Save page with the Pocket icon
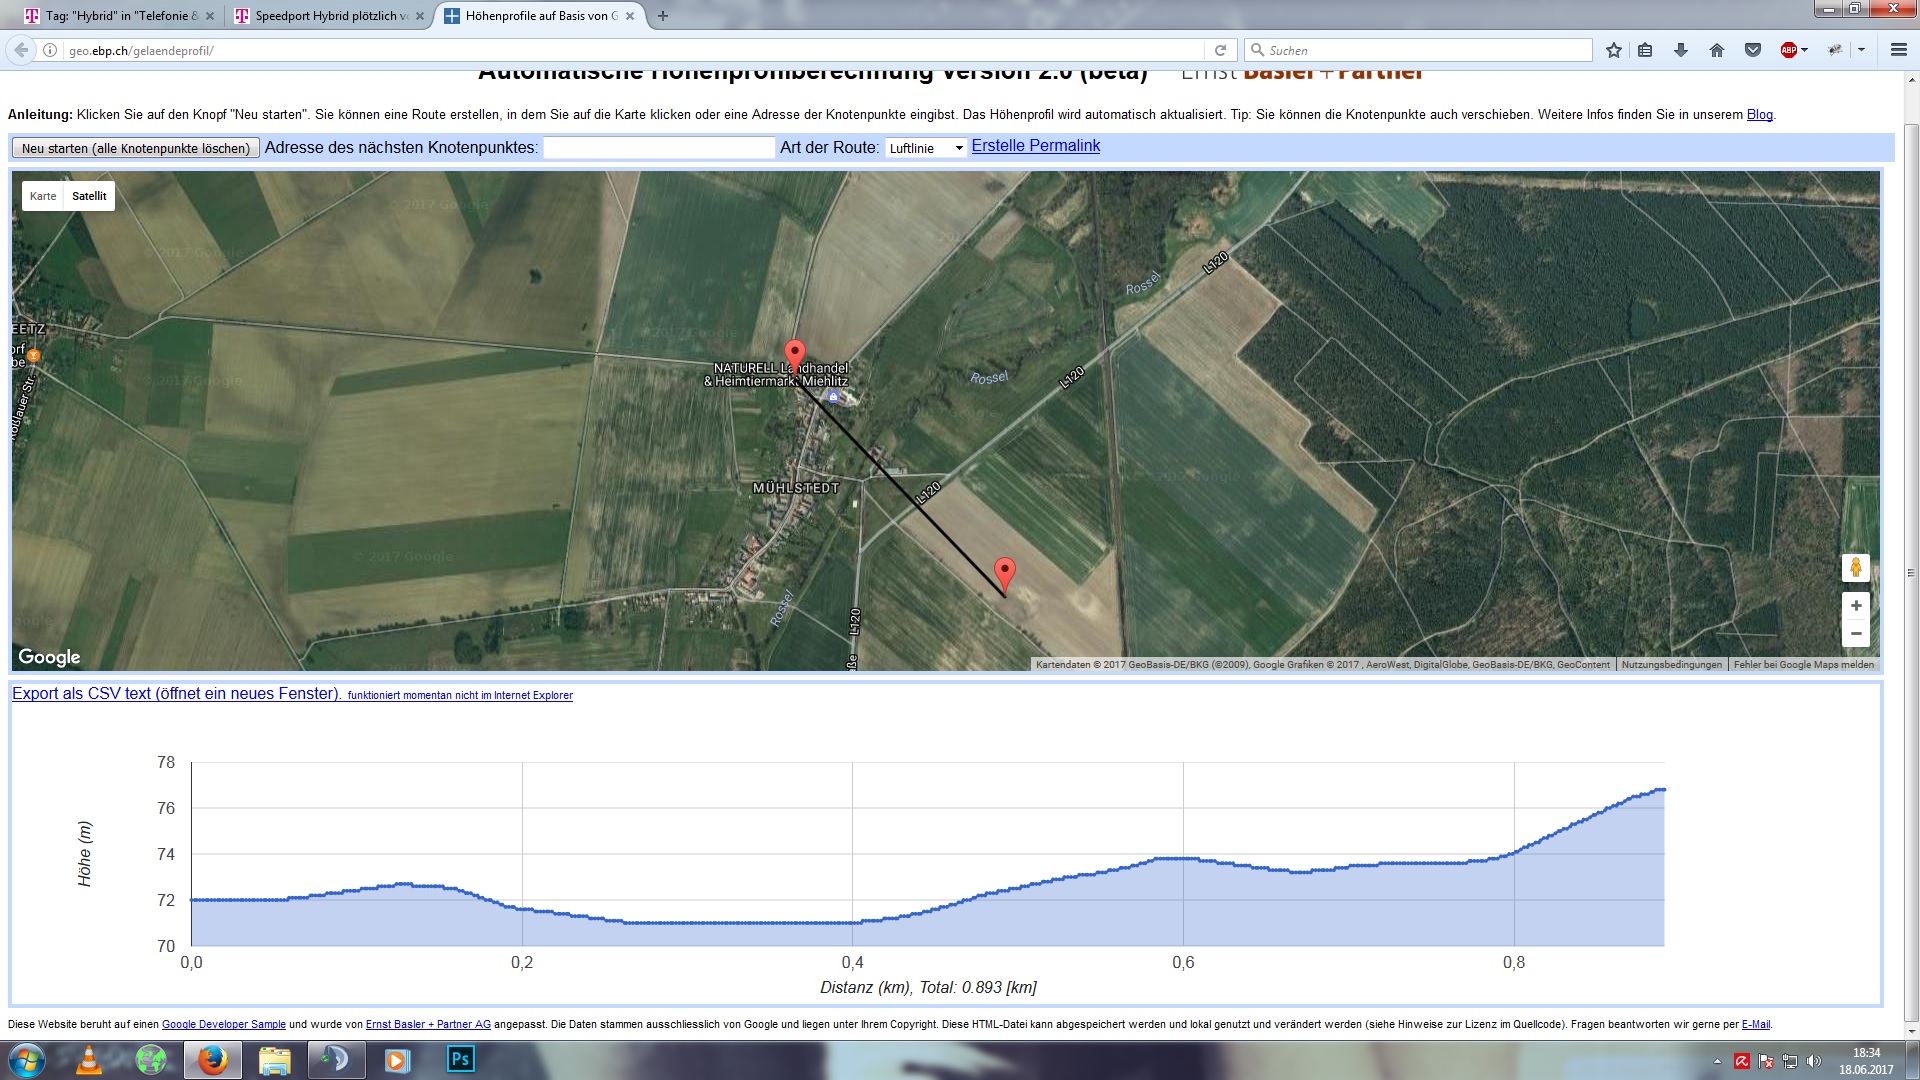This screenshot has height=1080, width=1920. [1753, 50]
